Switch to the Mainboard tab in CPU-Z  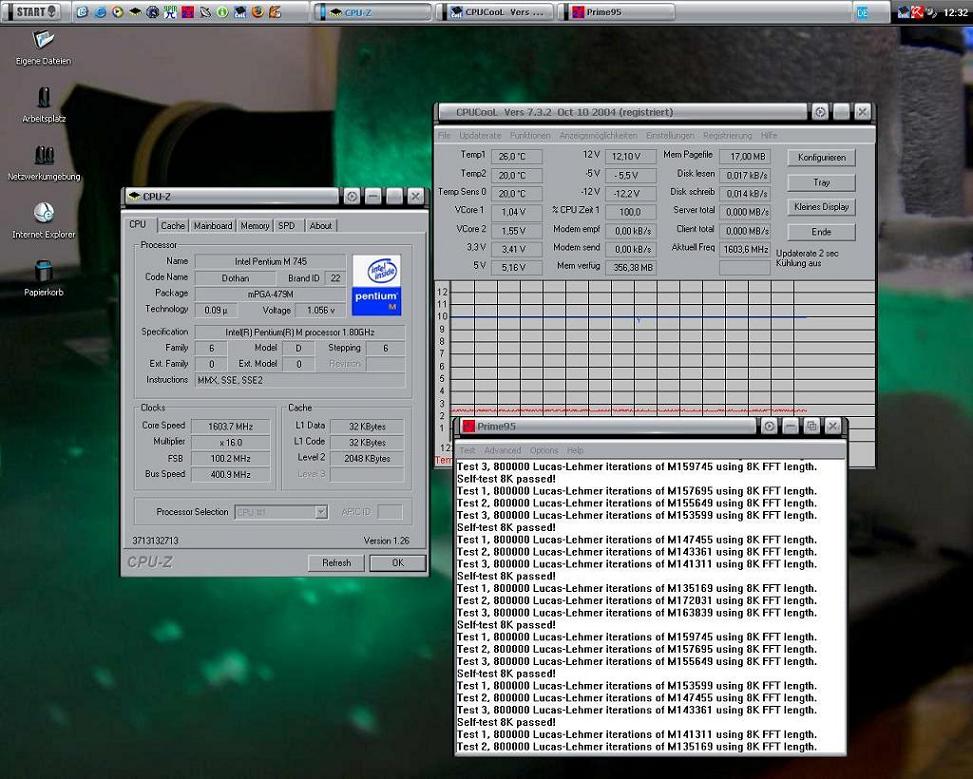(212, 226)
